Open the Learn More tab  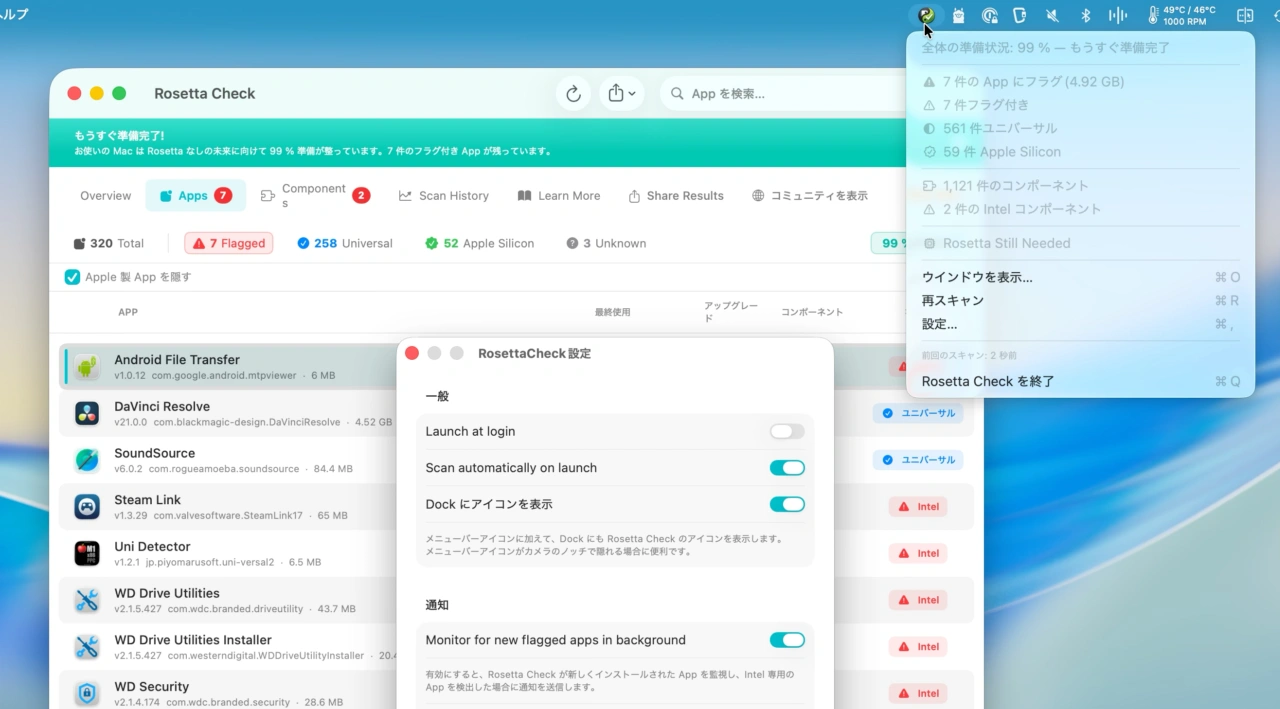(x=559, y=196)
